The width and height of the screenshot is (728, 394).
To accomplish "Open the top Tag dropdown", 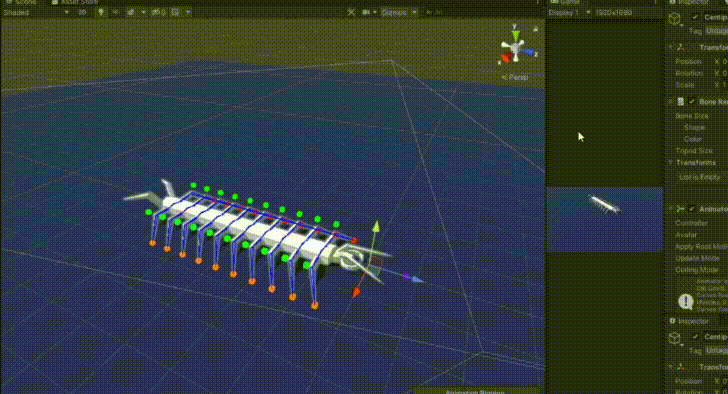I will pyautogui.click(x=716, y=31).
